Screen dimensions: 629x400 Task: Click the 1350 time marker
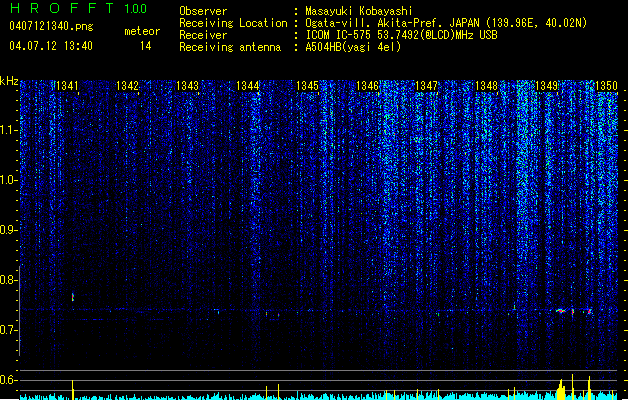pos(607,86)
